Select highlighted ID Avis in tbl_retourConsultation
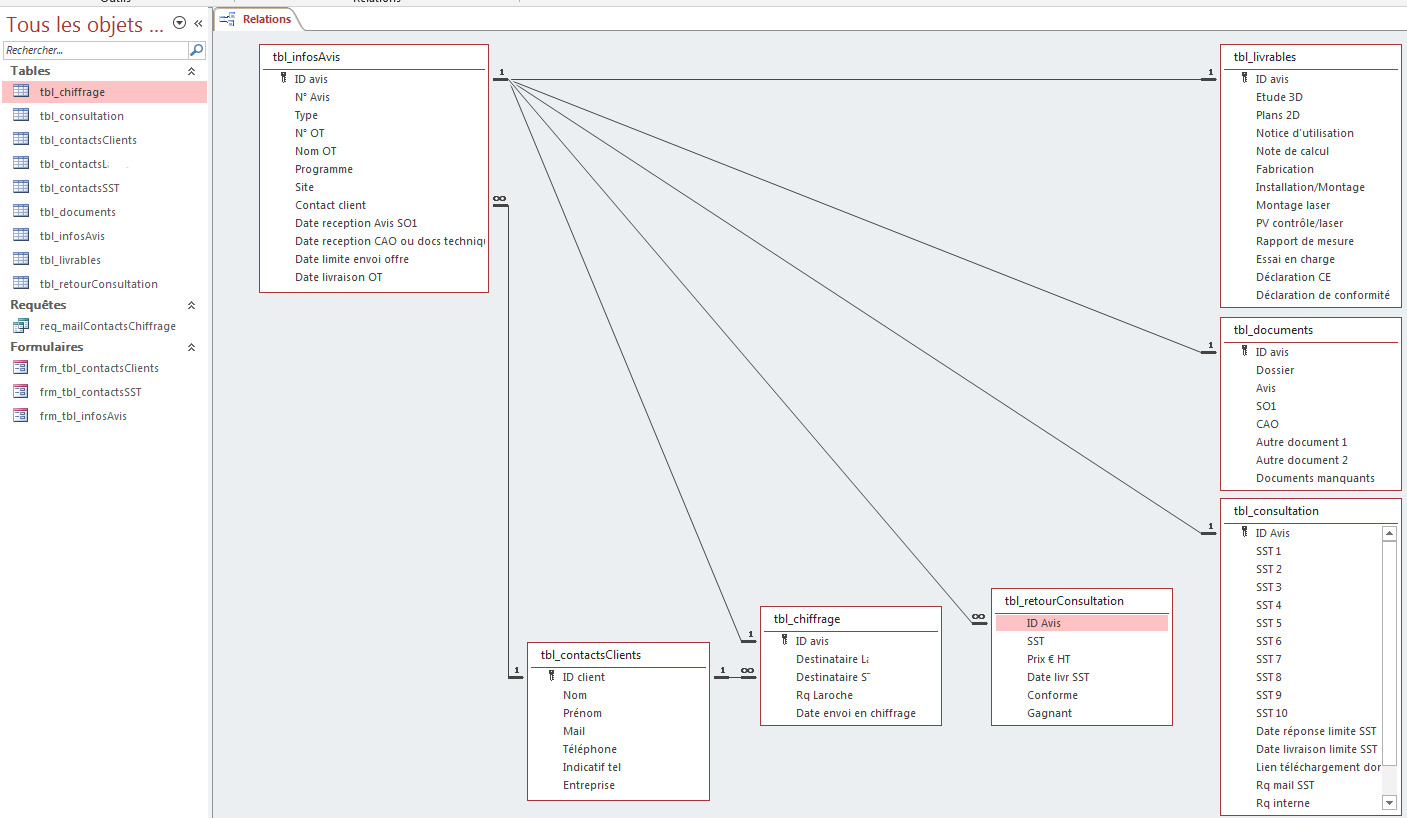The height and width of the screenshot is (818, 1407). click(1081, 623)
